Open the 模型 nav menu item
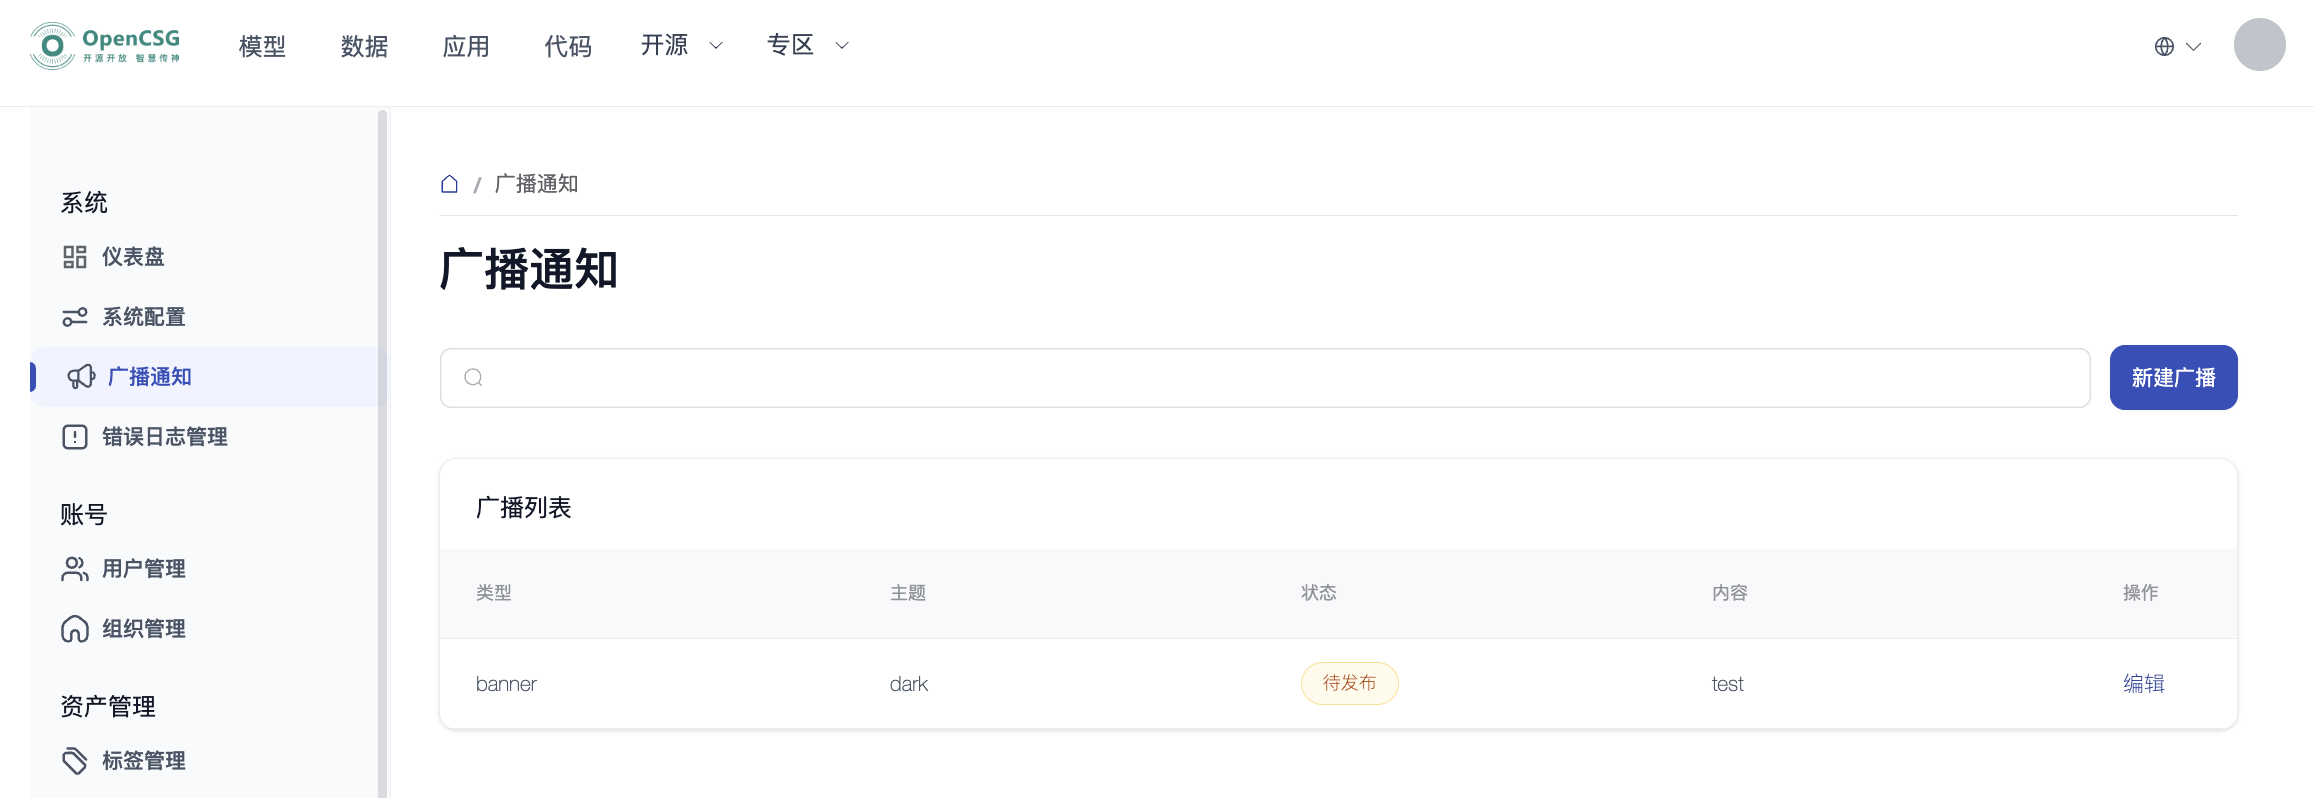Viewport: 2314px width, 798px height. click(x=262, y=46)
